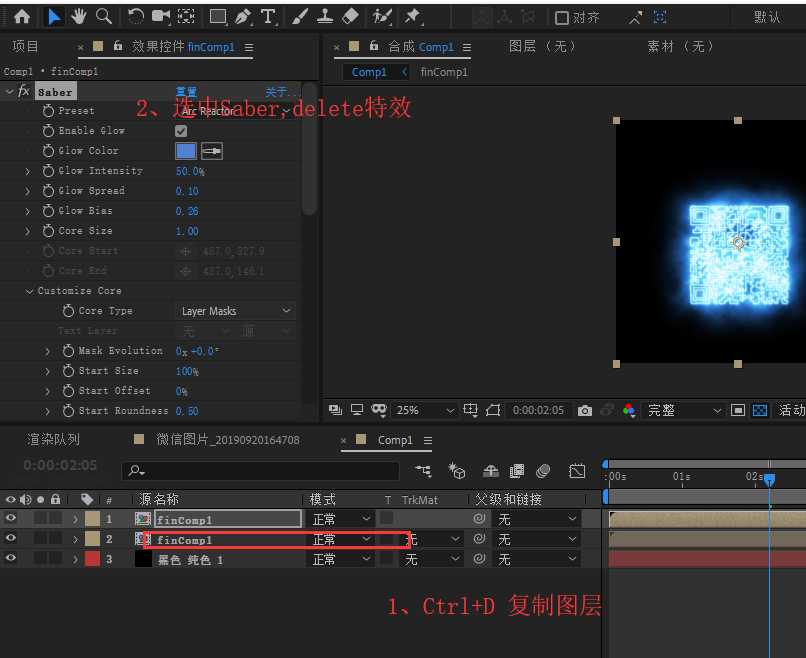This screenshot has width=806, height=658.
Task: Click the Motion Blur enable icon
Action: (543, 470)
